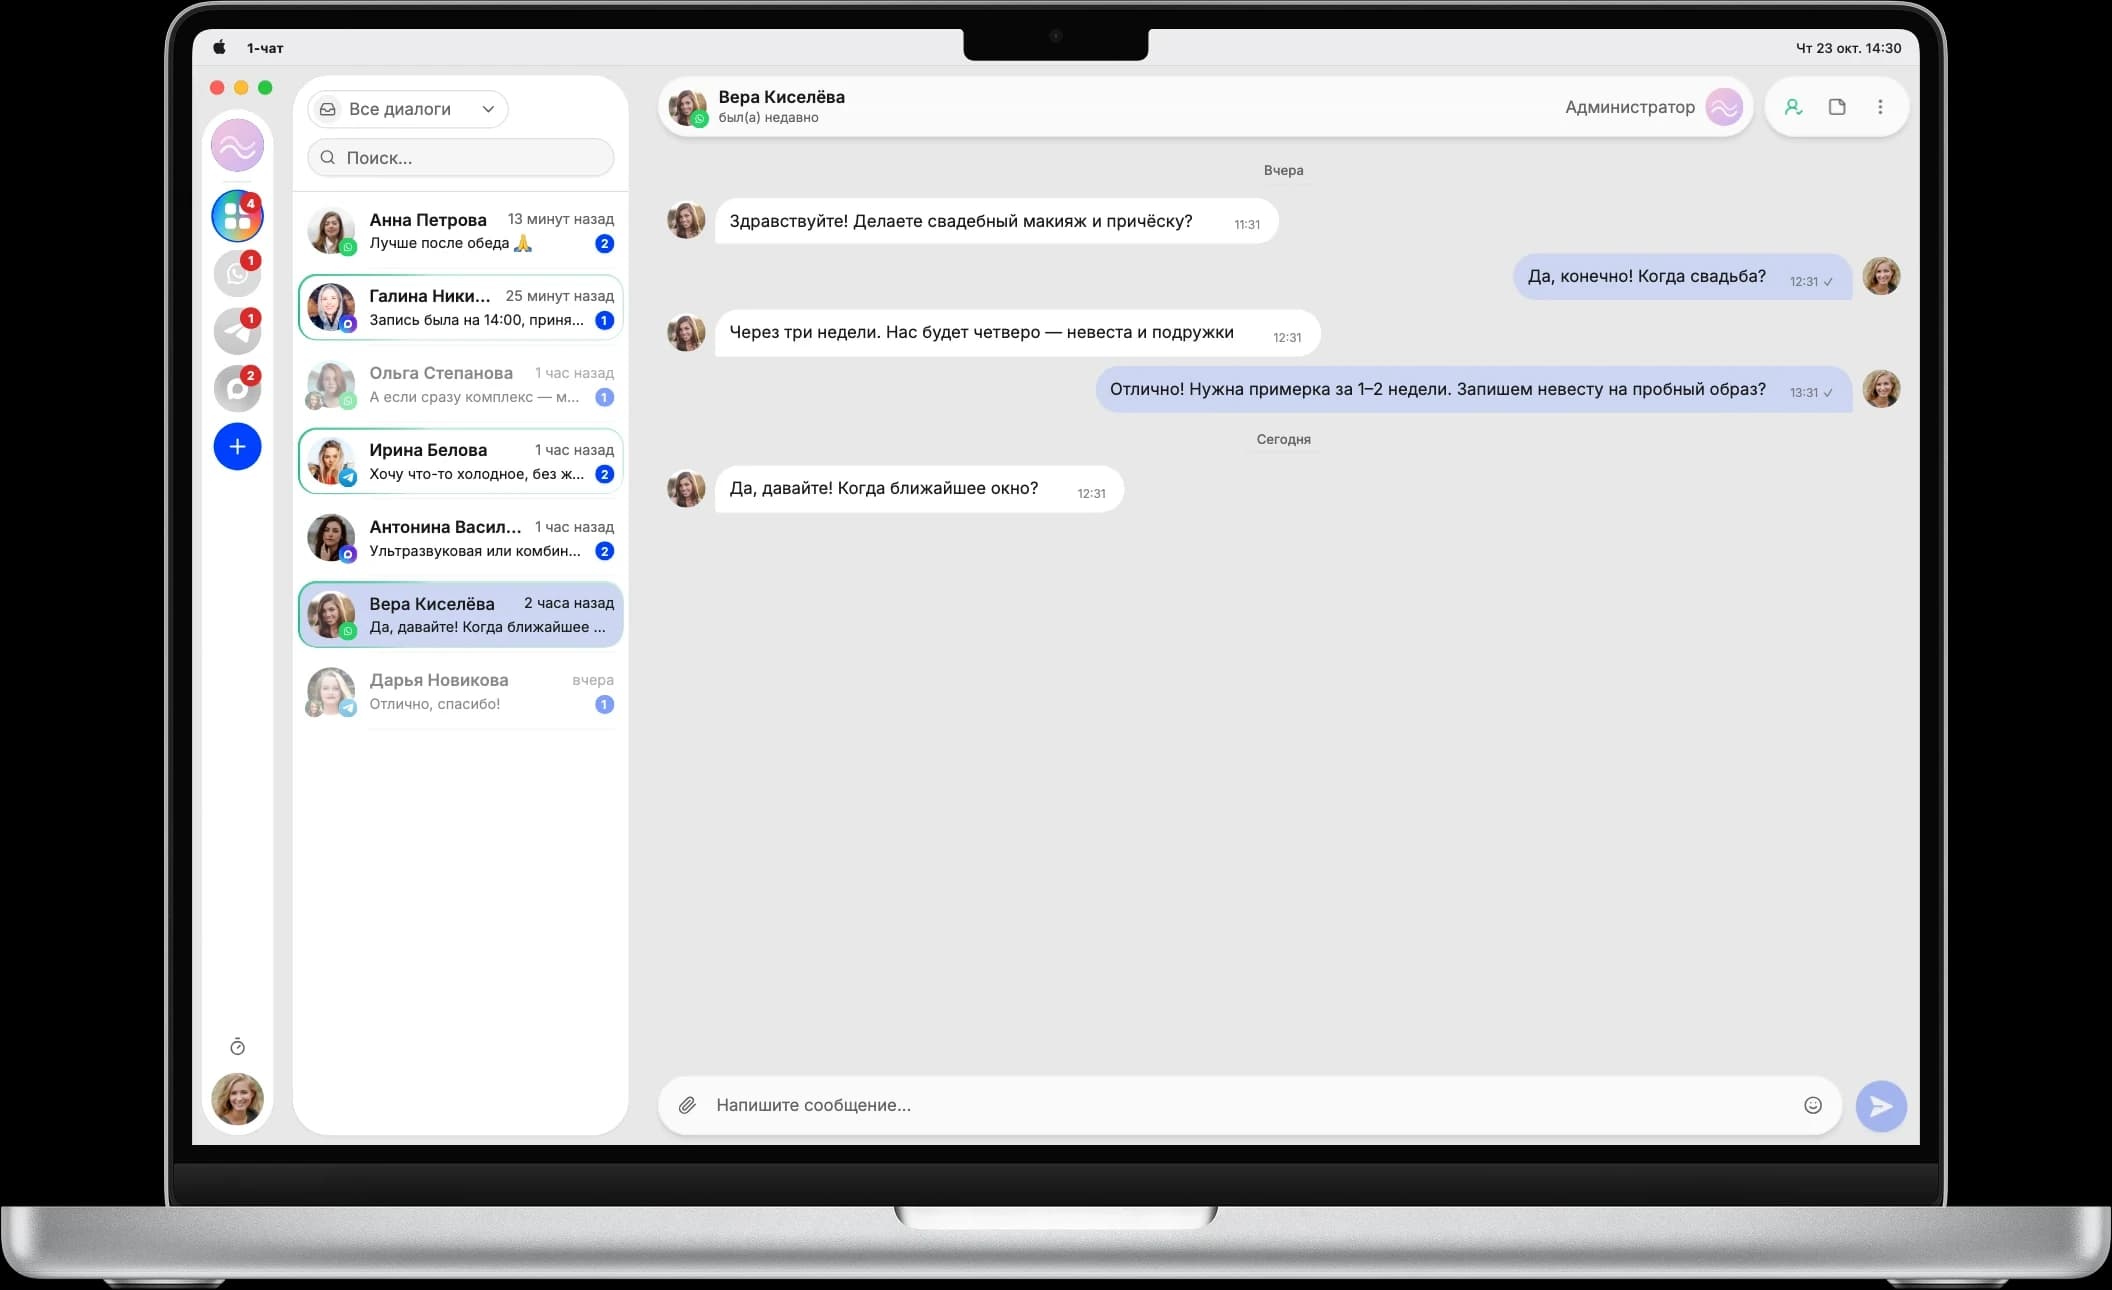Click Вера Киселёва avatar in chat header

pyautogui.click(x=687, y=107)
